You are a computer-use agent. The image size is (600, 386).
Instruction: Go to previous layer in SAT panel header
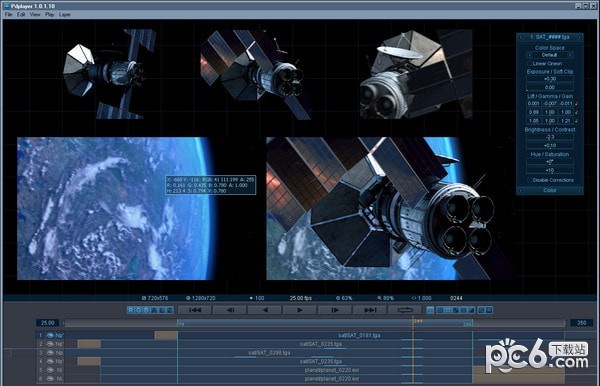point(521,37)
